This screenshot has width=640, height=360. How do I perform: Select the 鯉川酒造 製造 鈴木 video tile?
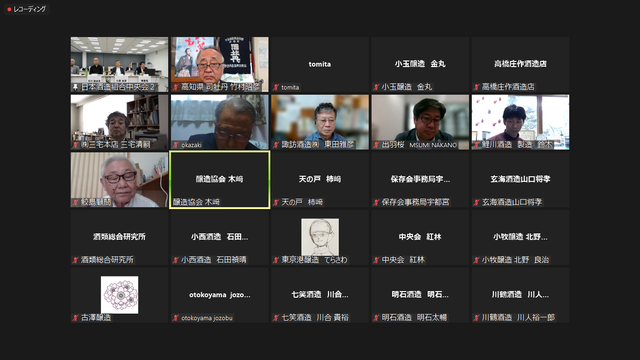pyautogui.click(x=520, y=122)
